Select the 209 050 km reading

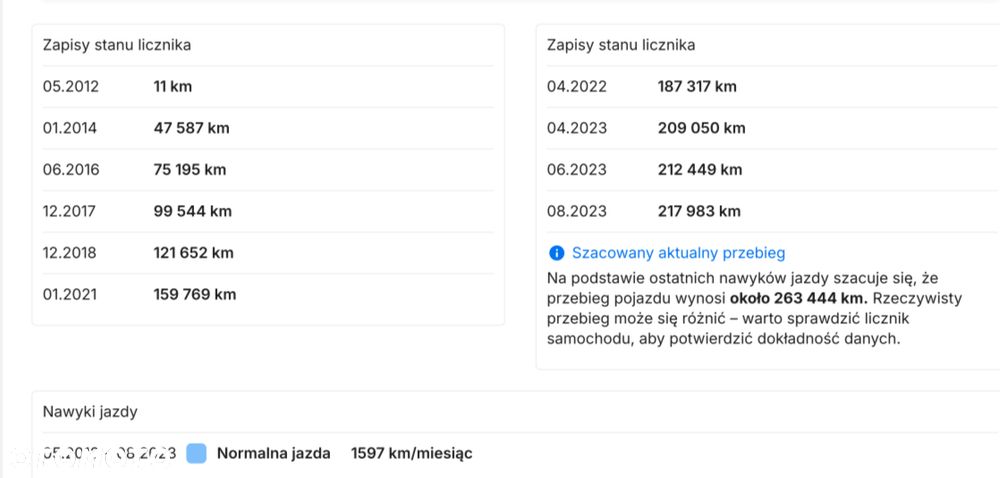[x=701, y=128]
